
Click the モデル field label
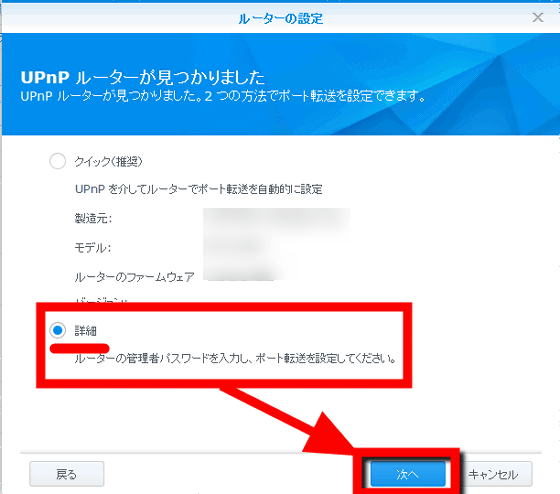[93, 247]
